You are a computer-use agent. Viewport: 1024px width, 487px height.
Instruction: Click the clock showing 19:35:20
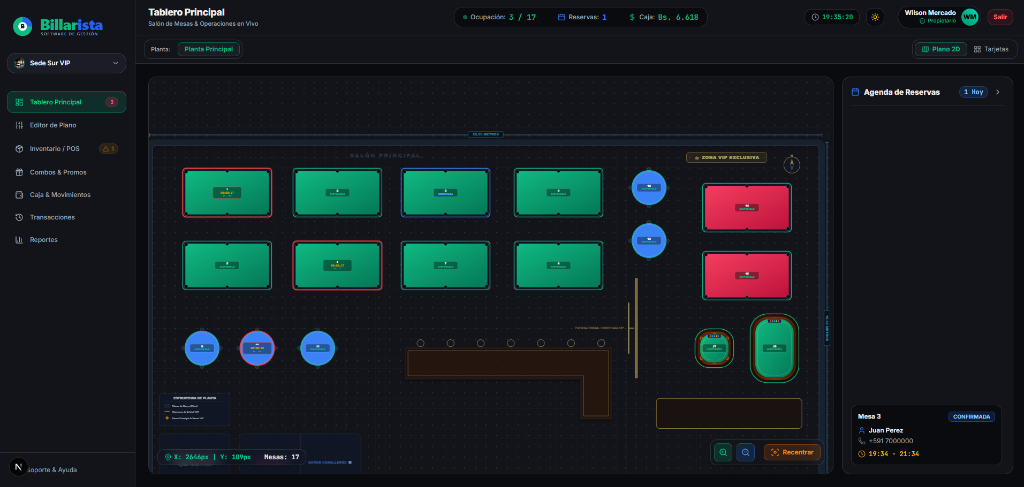point(831,17)
